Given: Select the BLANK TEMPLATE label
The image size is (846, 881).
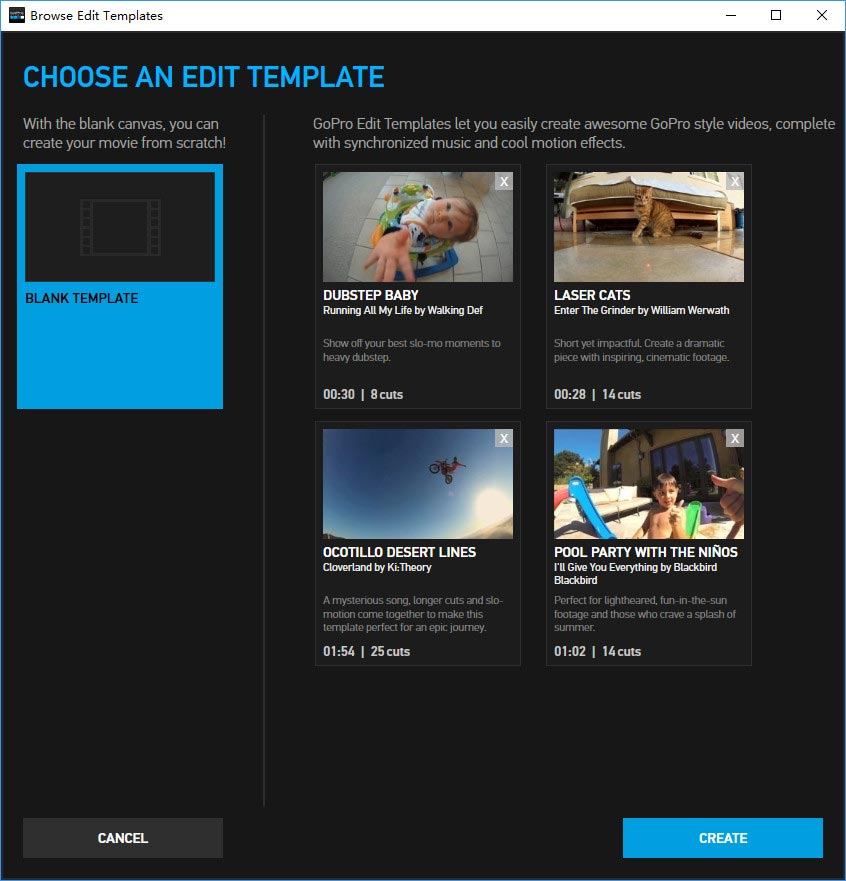Looking at the screenshot, I should (x=81, y=298).
